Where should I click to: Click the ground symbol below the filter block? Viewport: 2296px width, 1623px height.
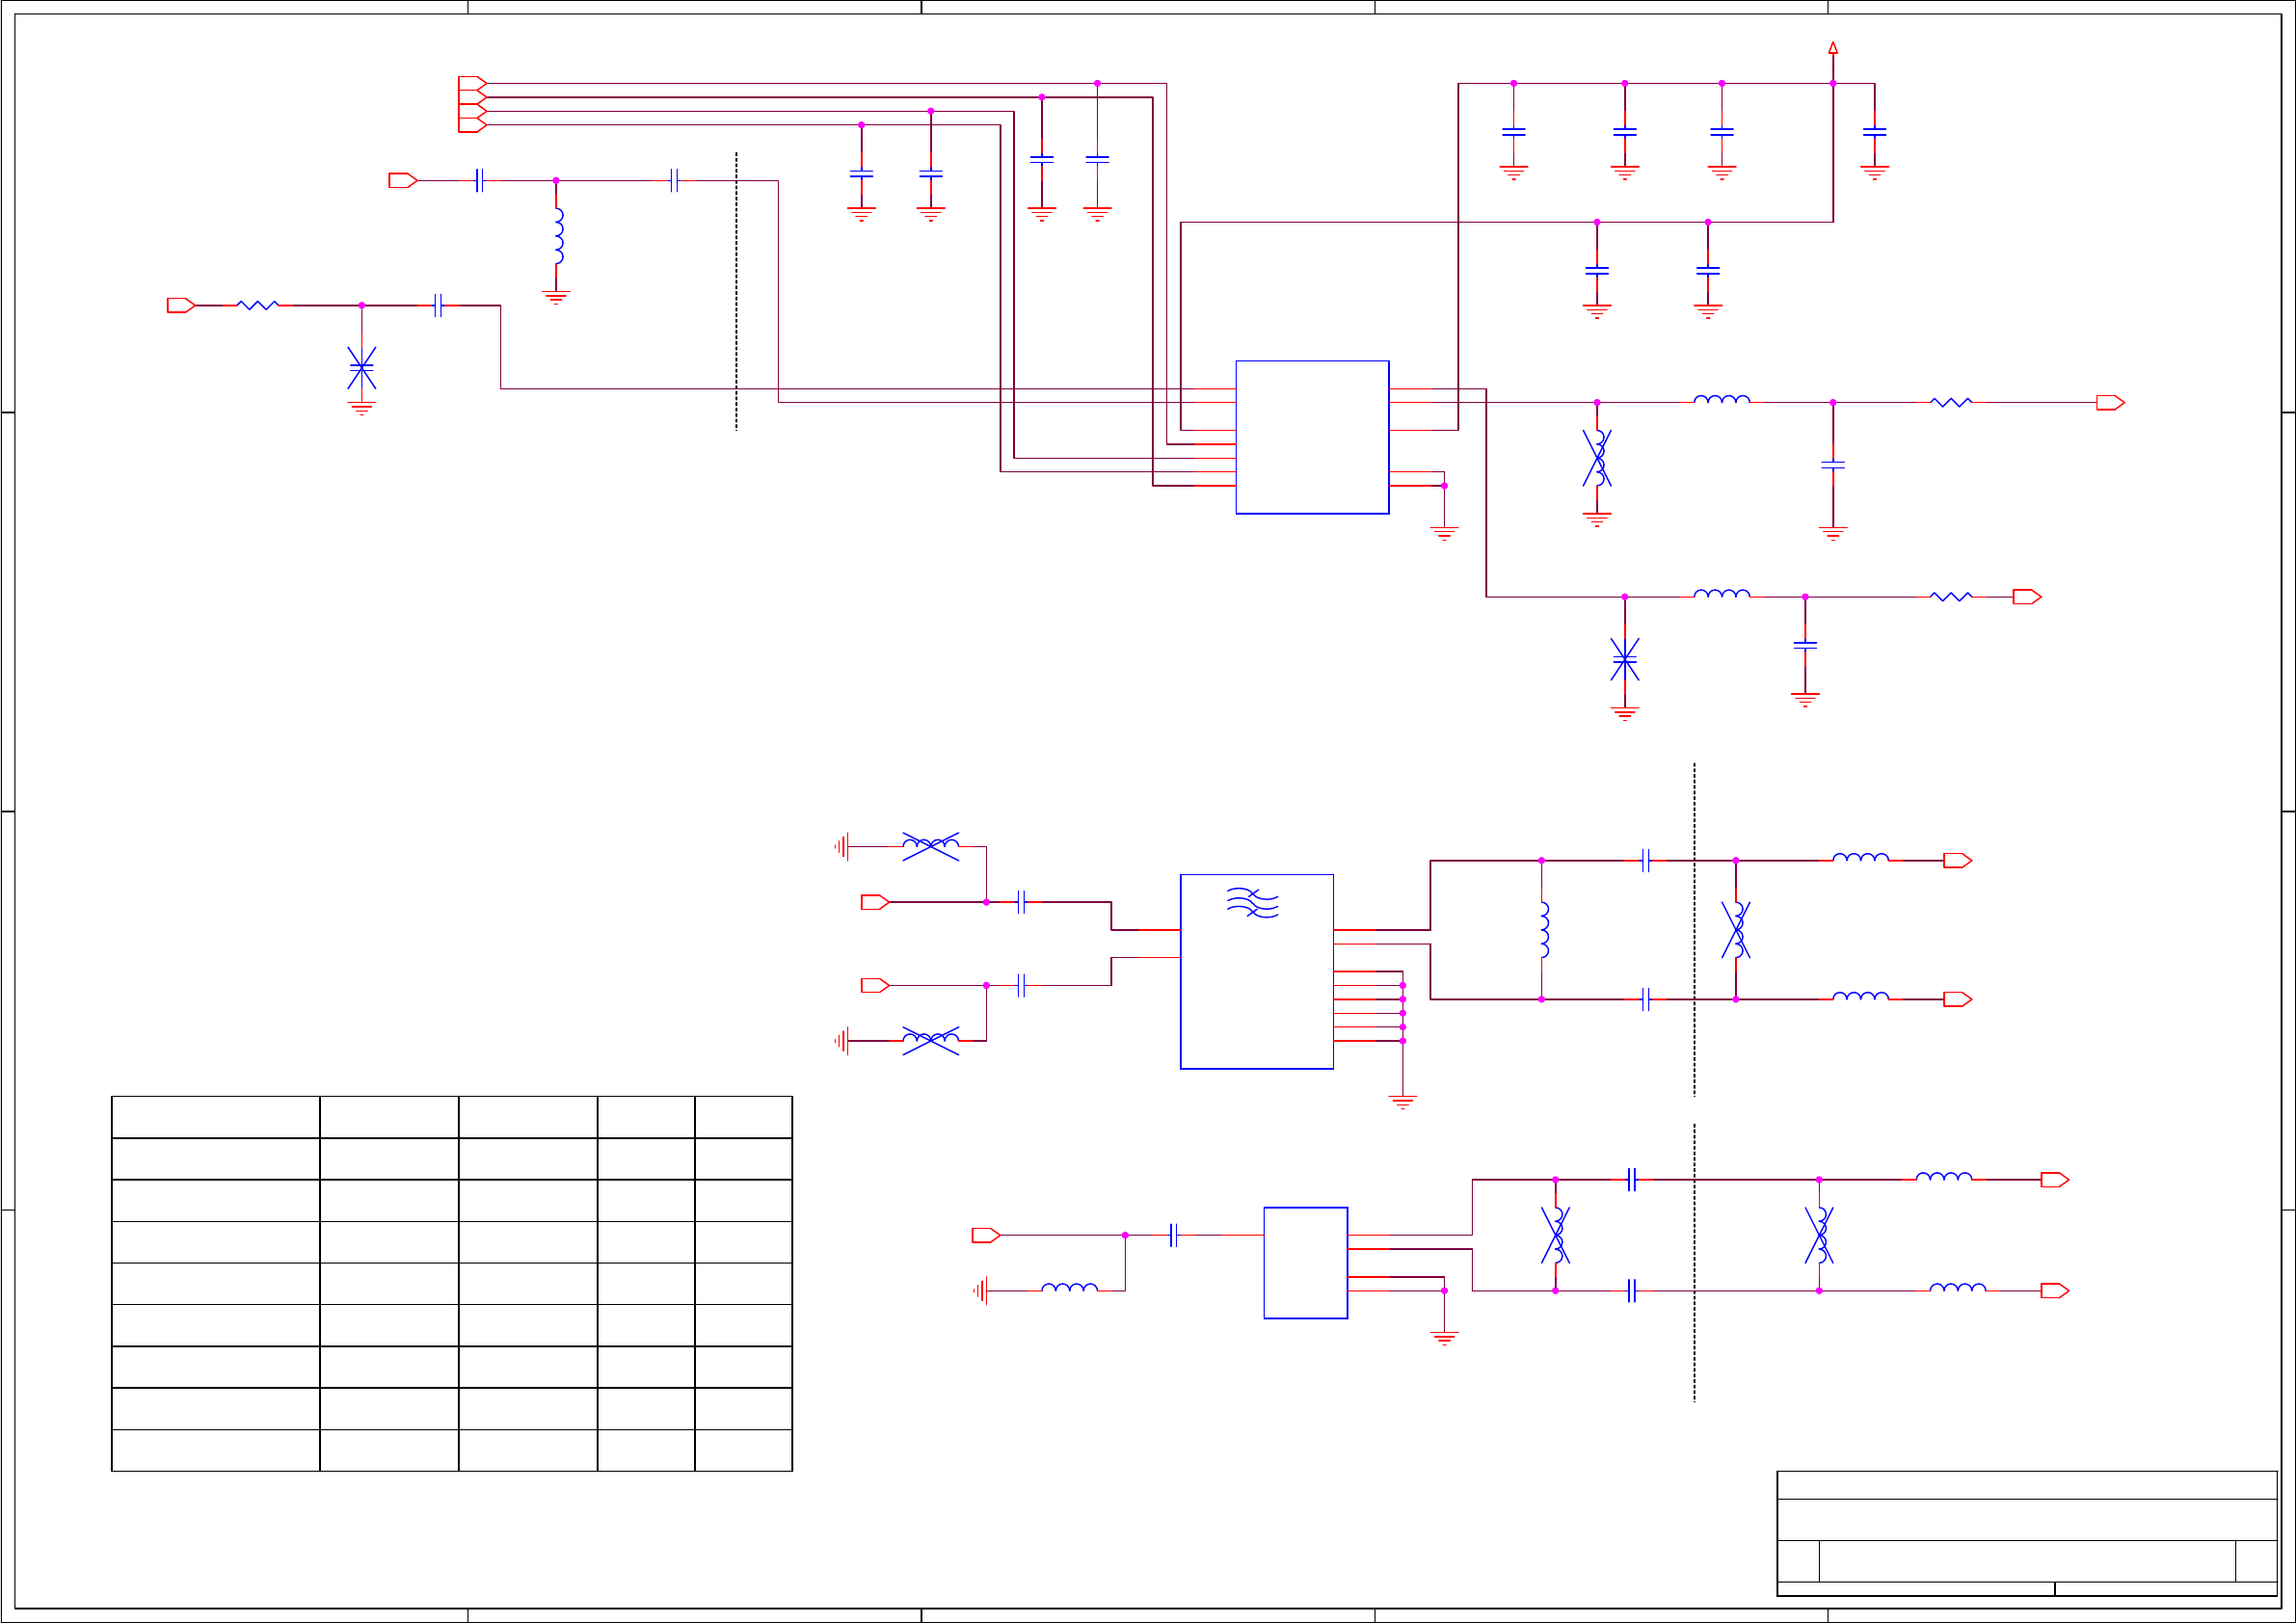pyautogui.click(x=1402, y=1102)
